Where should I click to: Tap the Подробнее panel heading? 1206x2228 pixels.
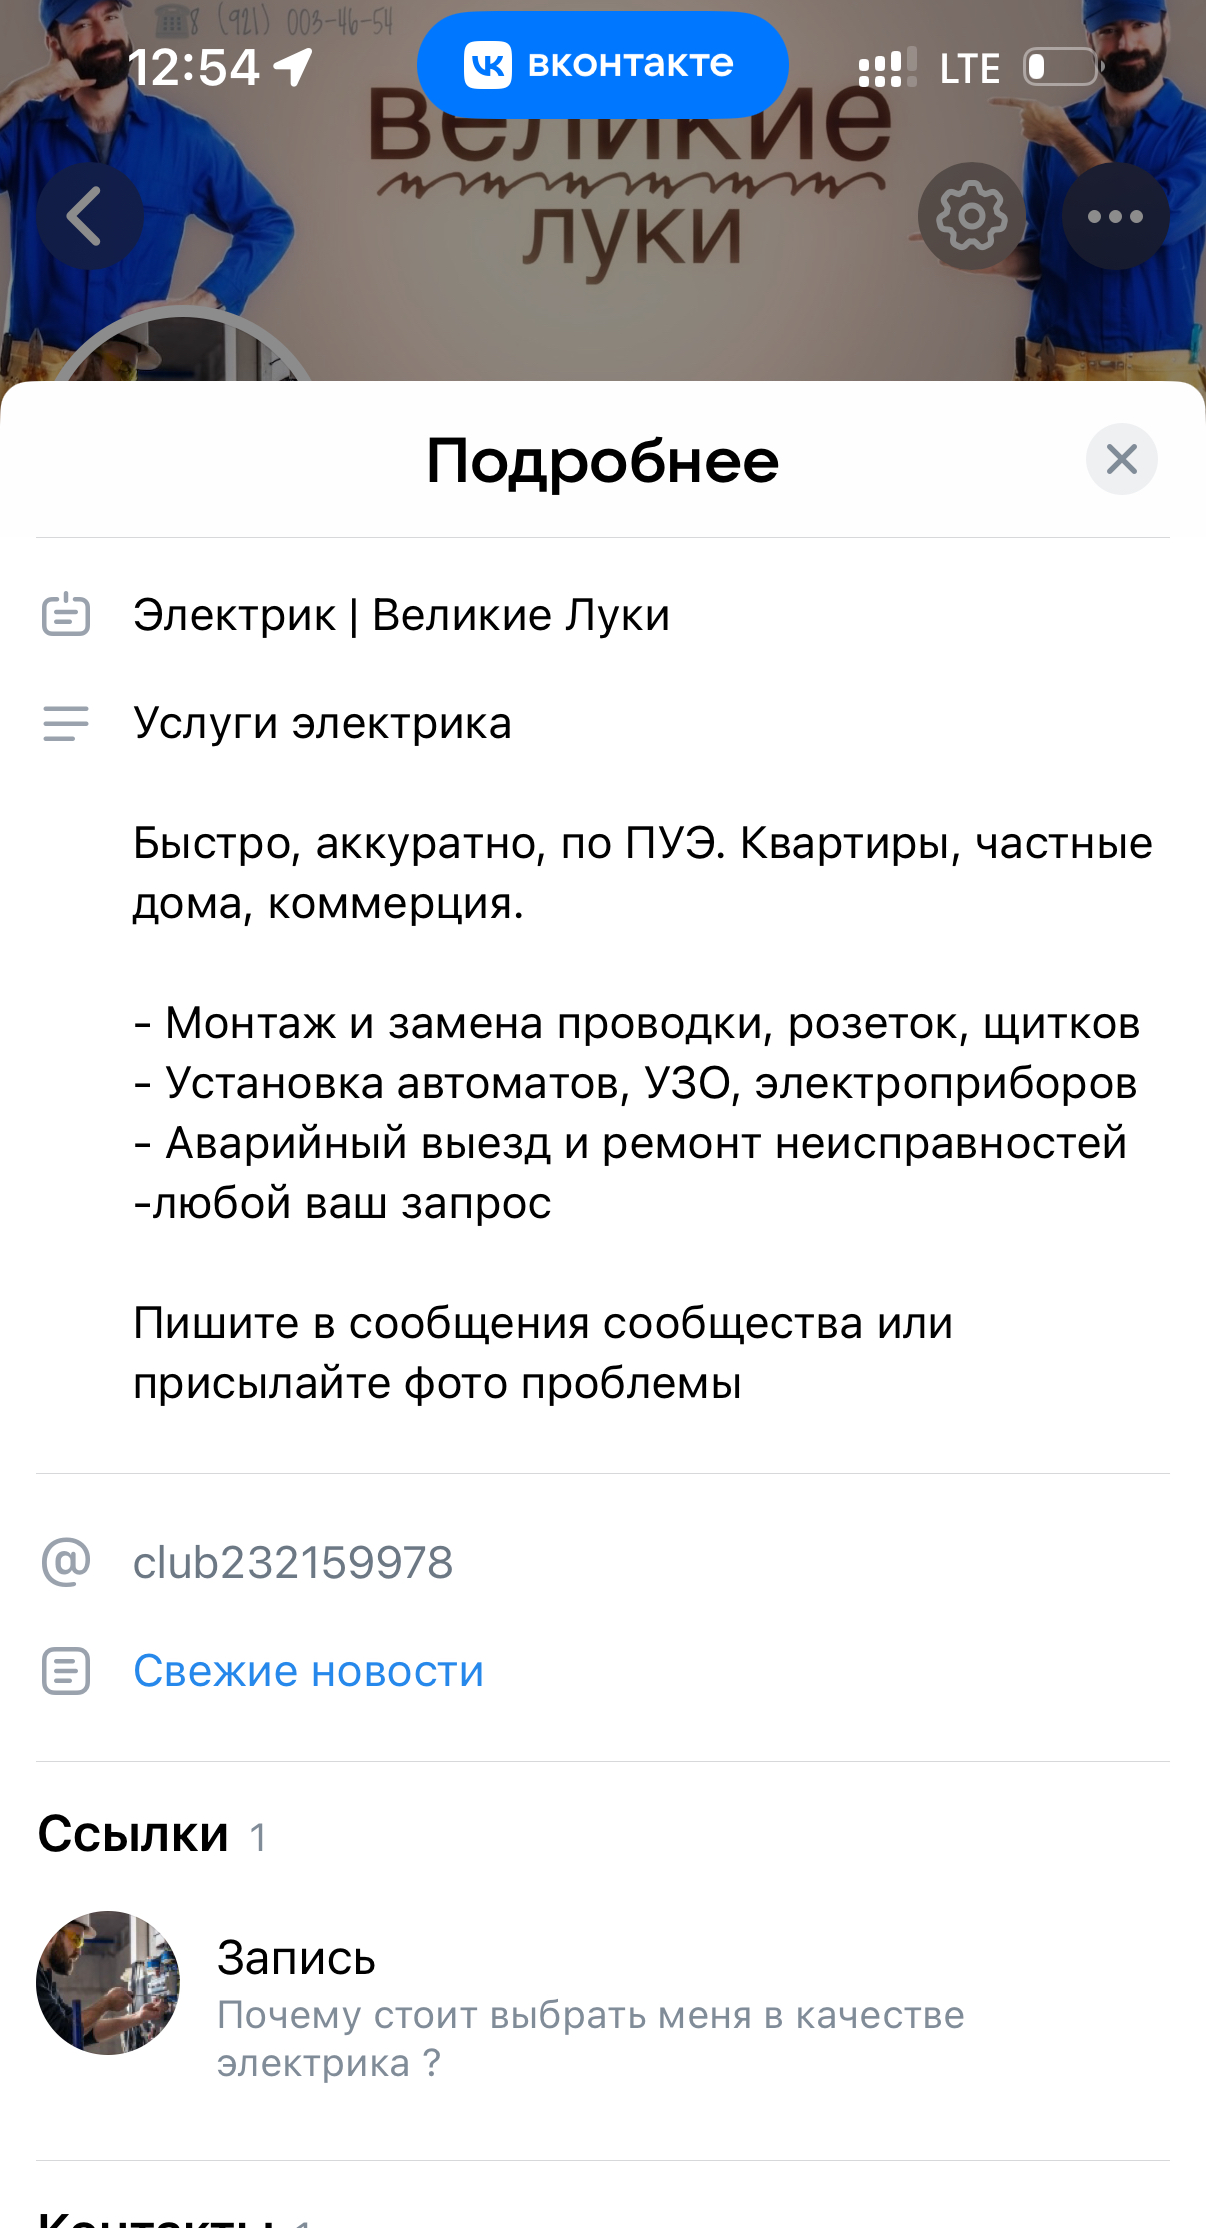tap(602, 461)
